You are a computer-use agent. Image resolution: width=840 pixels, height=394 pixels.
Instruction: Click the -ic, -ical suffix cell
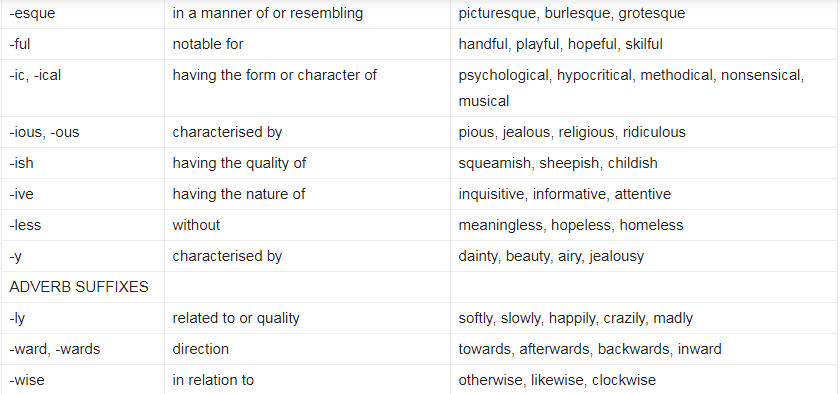pos(82,88)
